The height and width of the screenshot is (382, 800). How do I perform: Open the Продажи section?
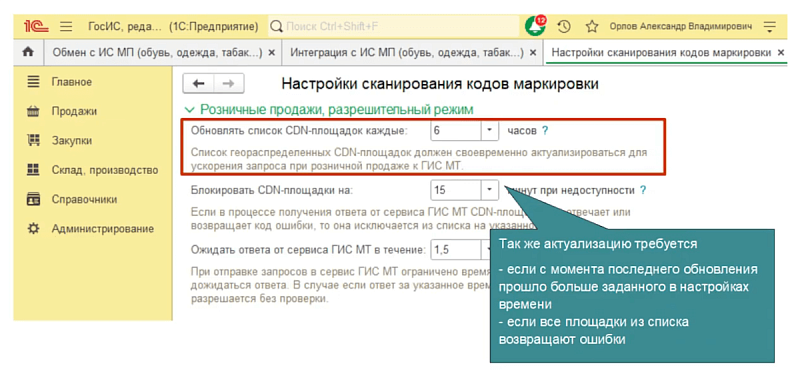tap(74, 111)
